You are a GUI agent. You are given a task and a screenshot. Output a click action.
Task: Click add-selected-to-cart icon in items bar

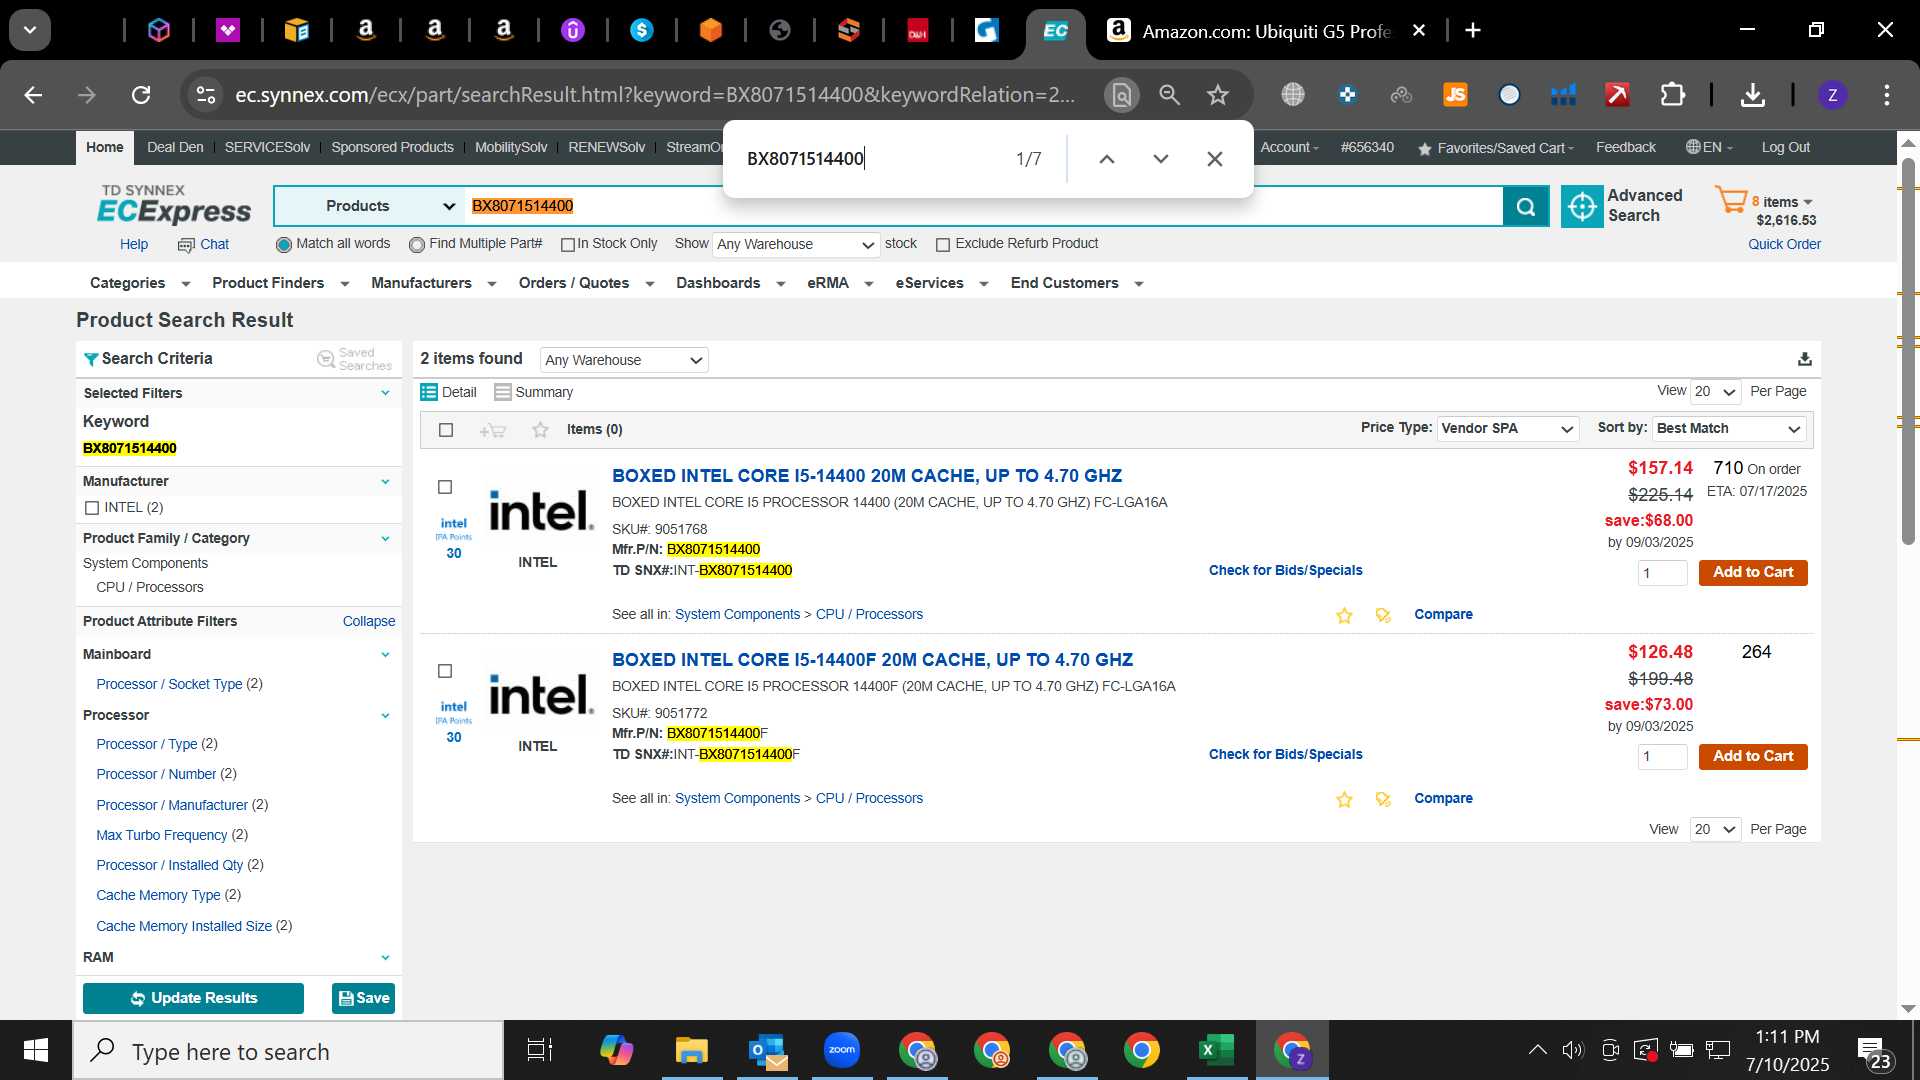click(492, 430)
